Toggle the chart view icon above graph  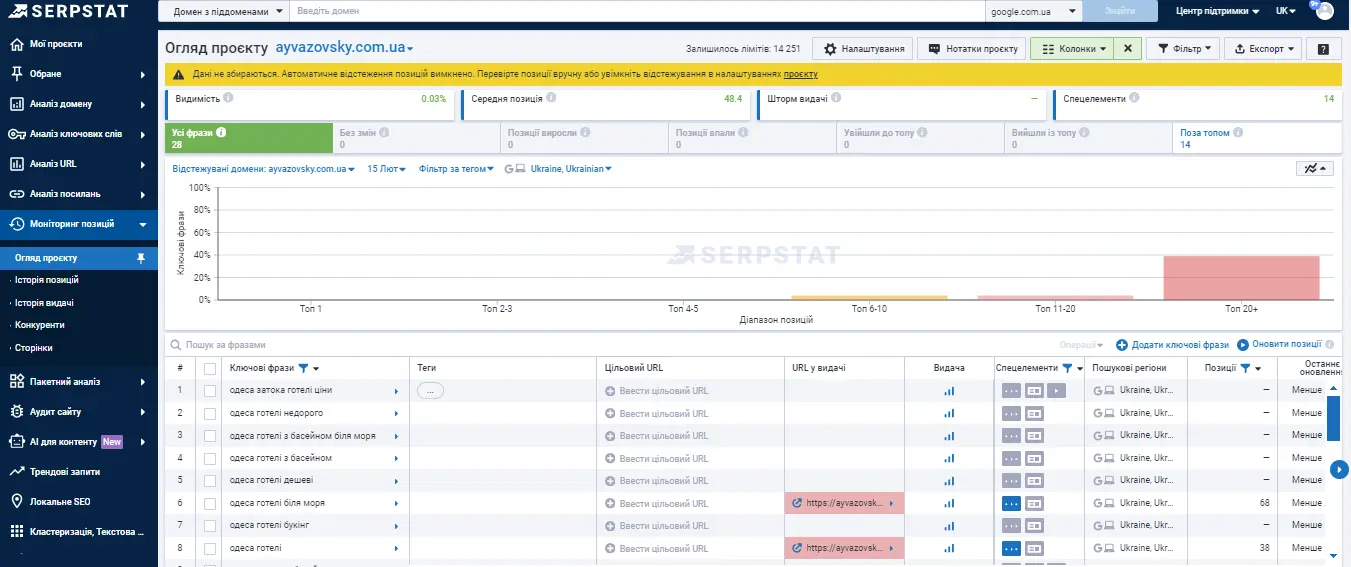1314,168
